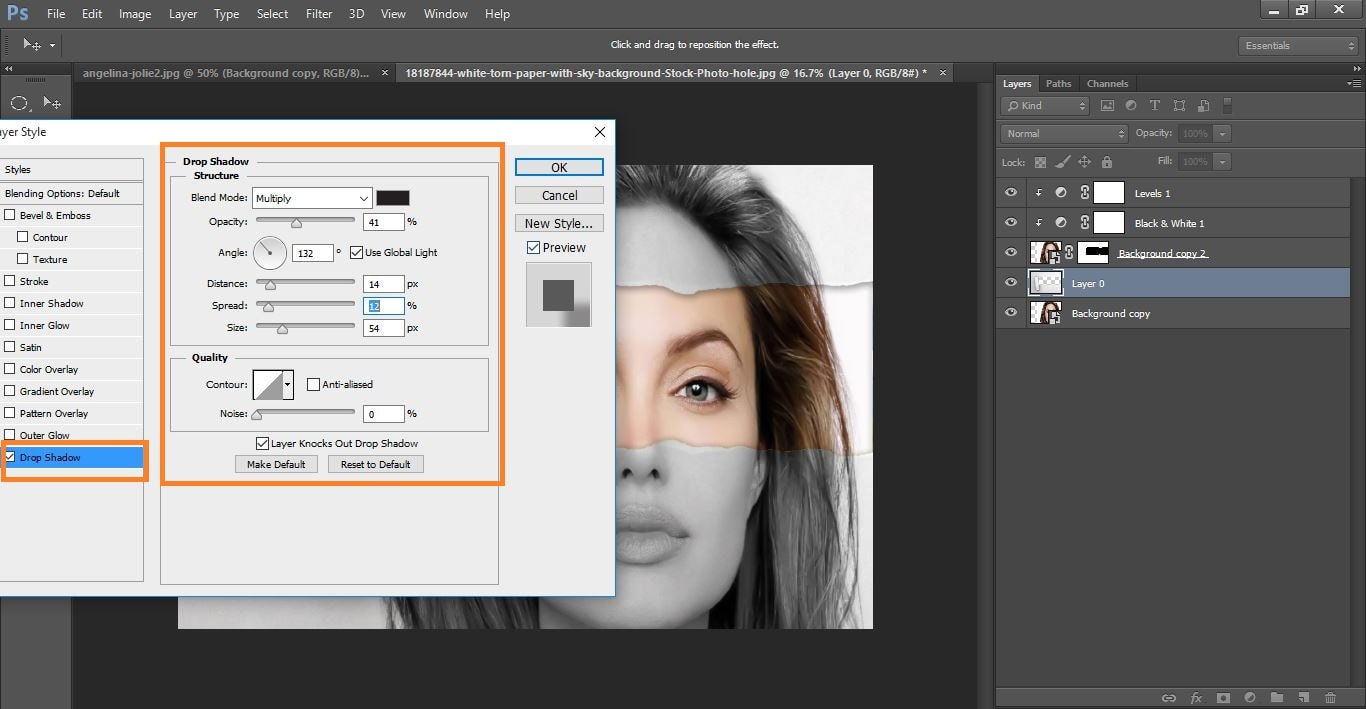
Task: Switch to the Channels tab
Action: [1106, 83]
